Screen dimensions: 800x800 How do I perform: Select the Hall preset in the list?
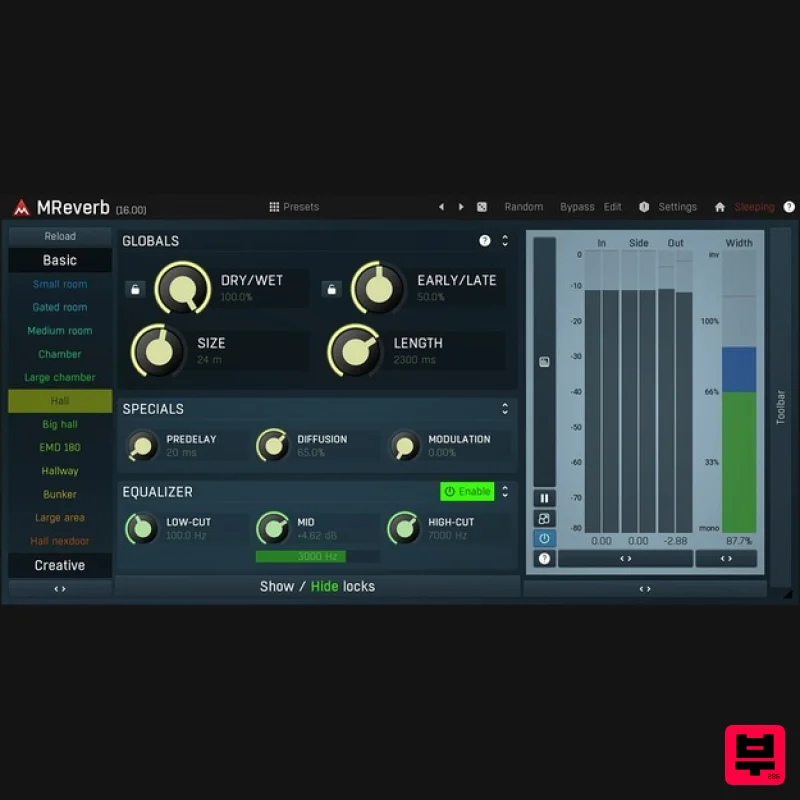59,400
